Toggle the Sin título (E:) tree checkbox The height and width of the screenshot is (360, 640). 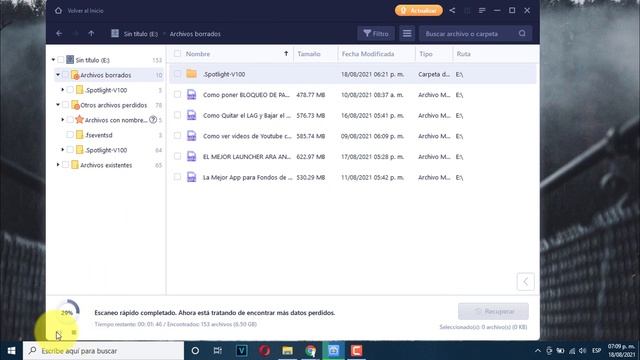pos(61,60)
